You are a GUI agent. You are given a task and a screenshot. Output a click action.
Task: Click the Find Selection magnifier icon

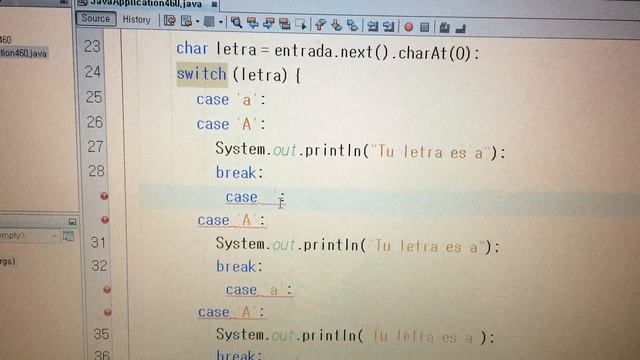click(x=236, y=22)
